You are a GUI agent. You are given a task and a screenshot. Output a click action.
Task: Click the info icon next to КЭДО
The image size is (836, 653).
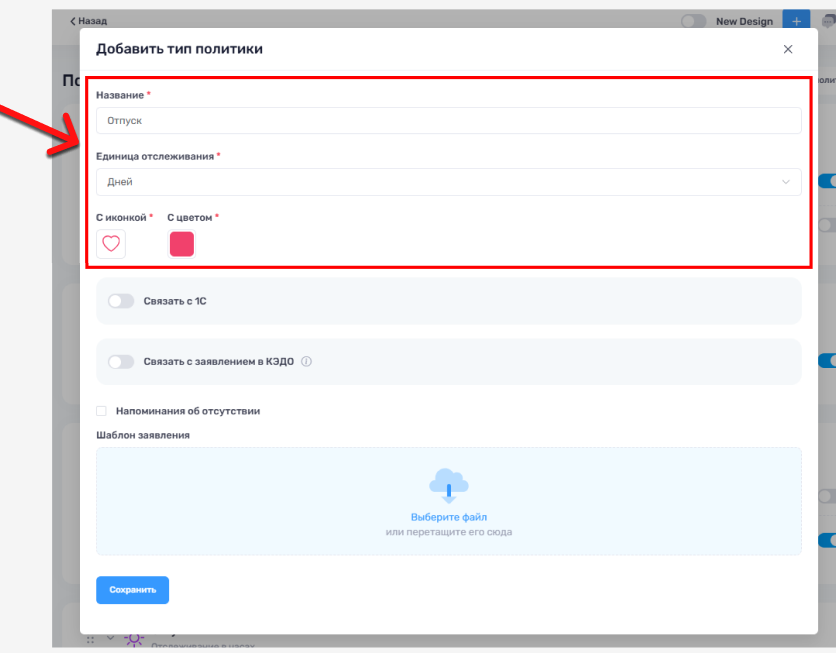pos(307,362)
